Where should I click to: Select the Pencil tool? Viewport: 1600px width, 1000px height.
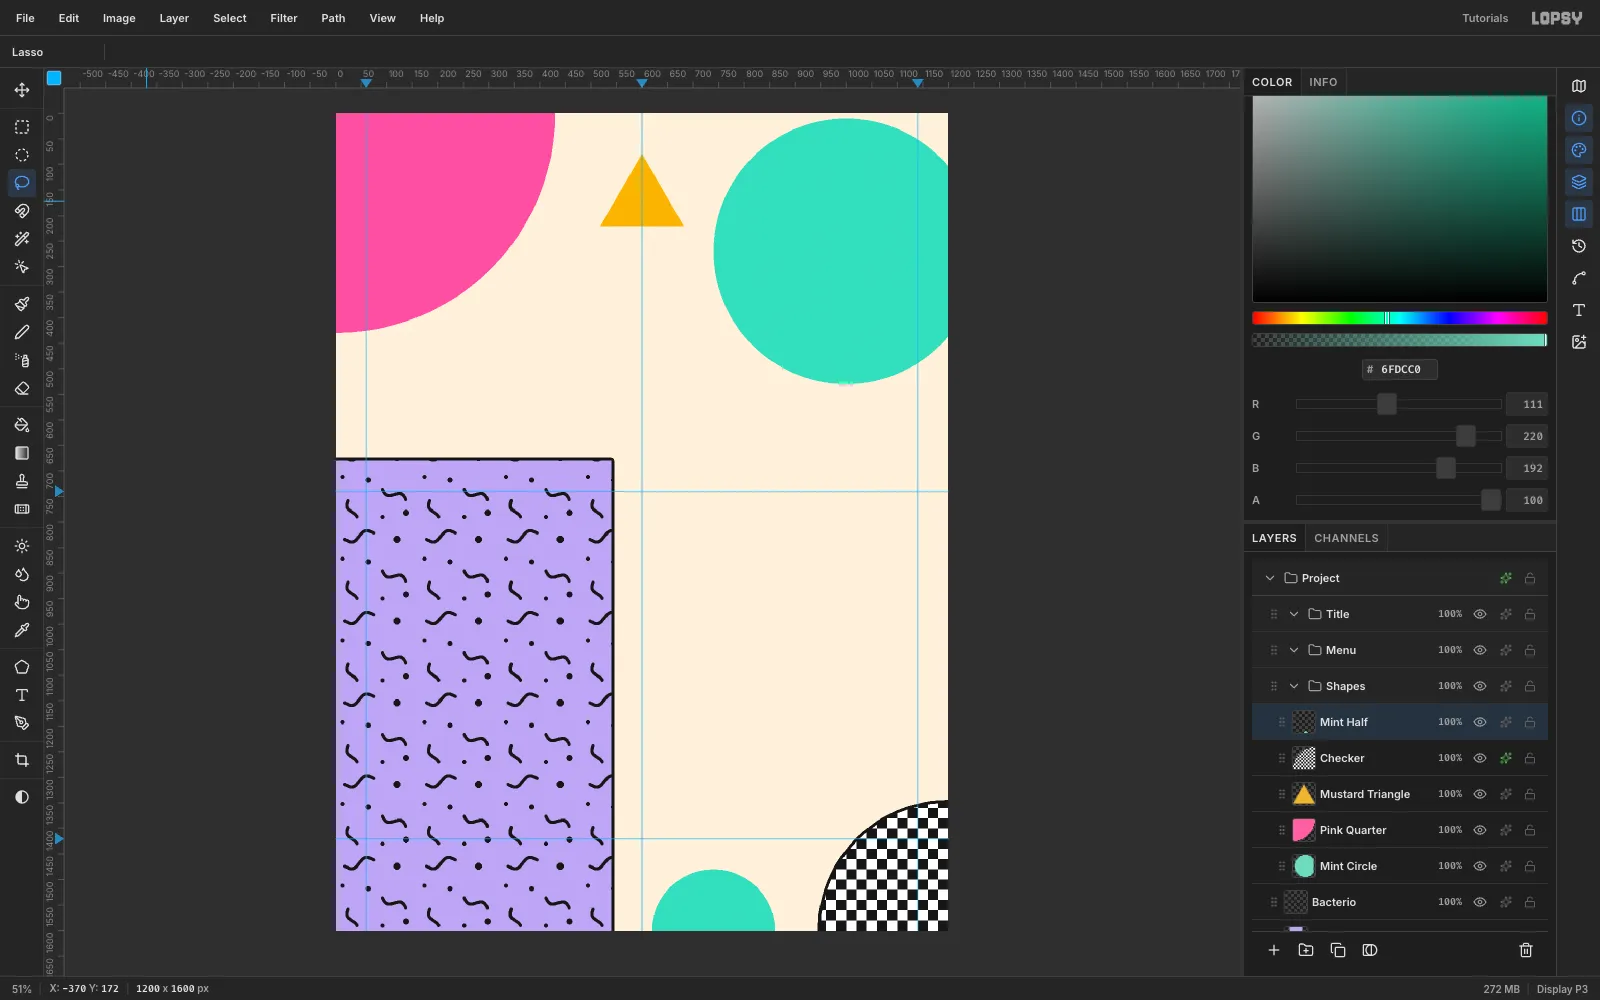[x=22, y=332]
